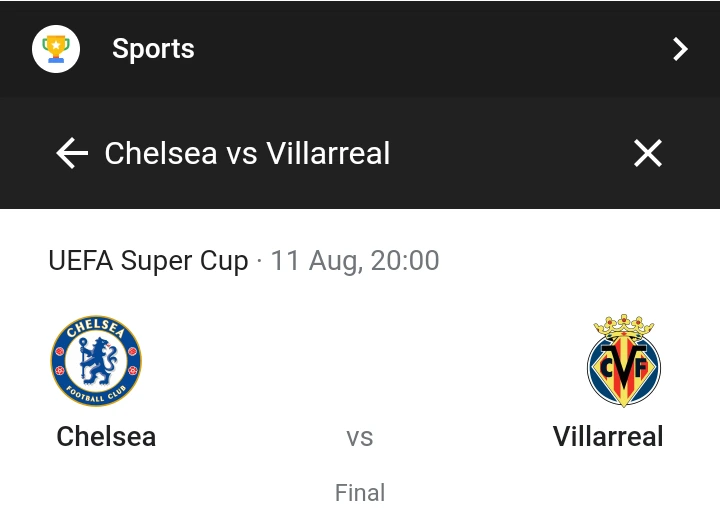The image size is (720, 527).
Task: Click the Chelsea club crest
Action: pyautogui.click(x=96, y=361)
